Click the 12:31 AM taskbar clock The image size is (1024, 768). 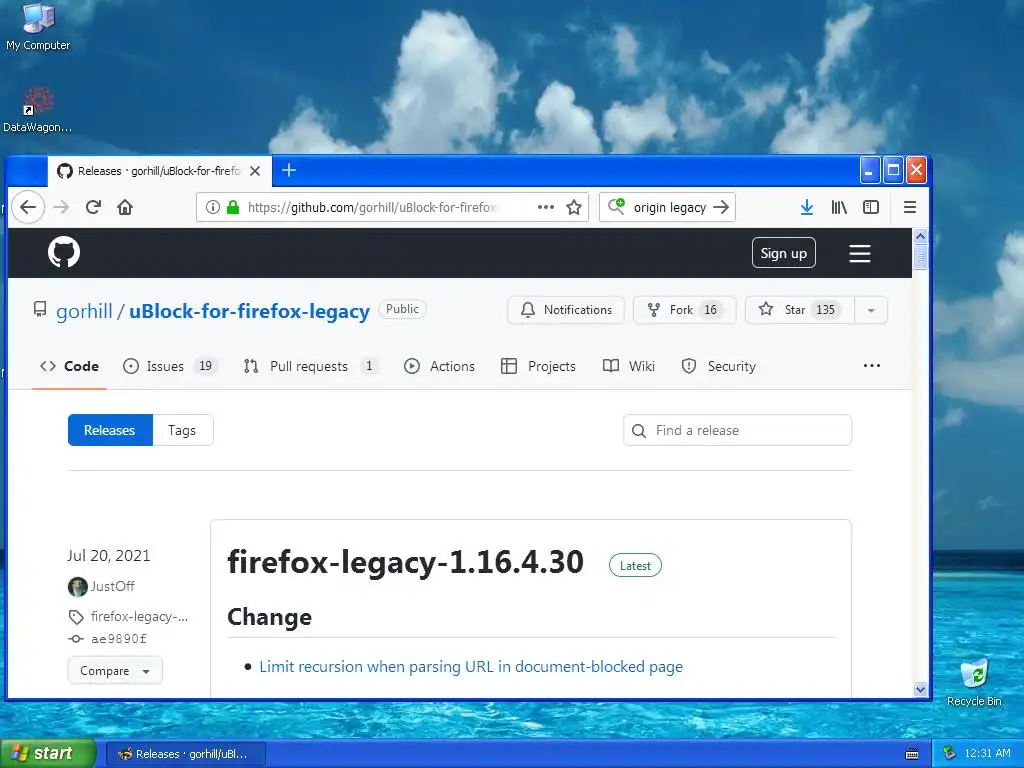tap(987, 754)
